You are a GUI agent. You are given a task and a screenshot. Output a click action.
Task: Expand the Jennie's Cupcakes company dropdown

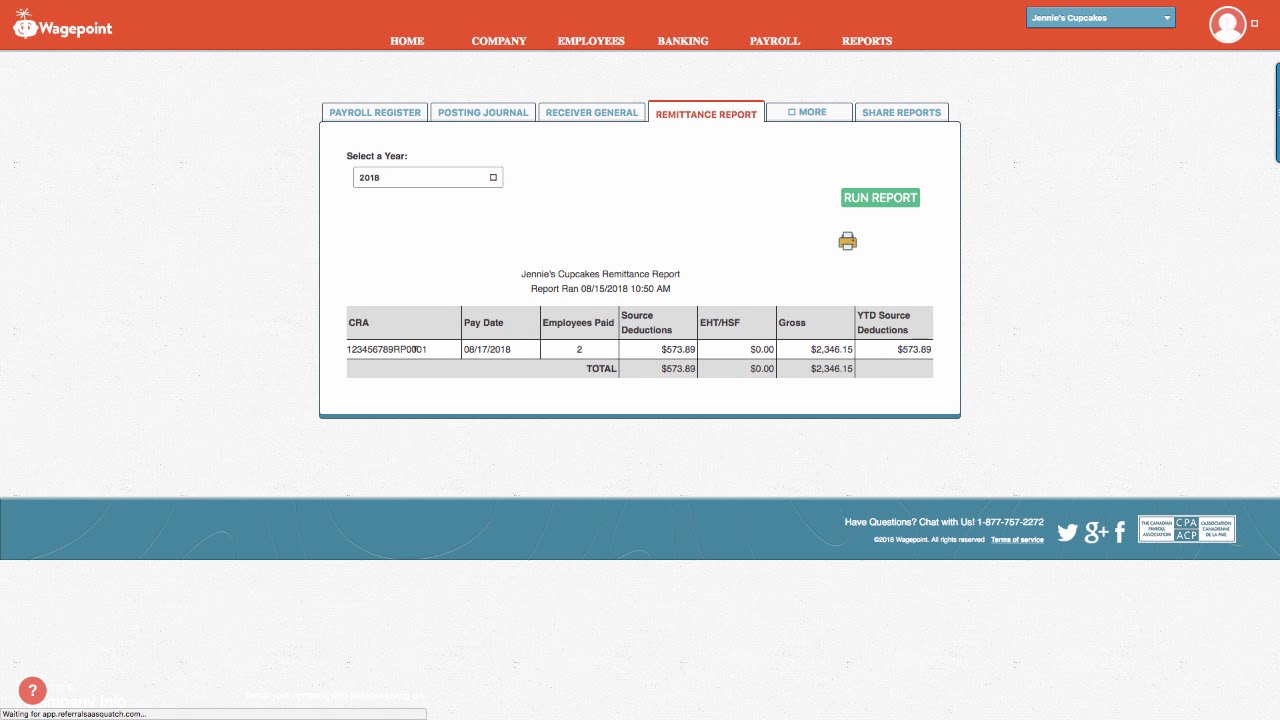tap(1100, 18)
